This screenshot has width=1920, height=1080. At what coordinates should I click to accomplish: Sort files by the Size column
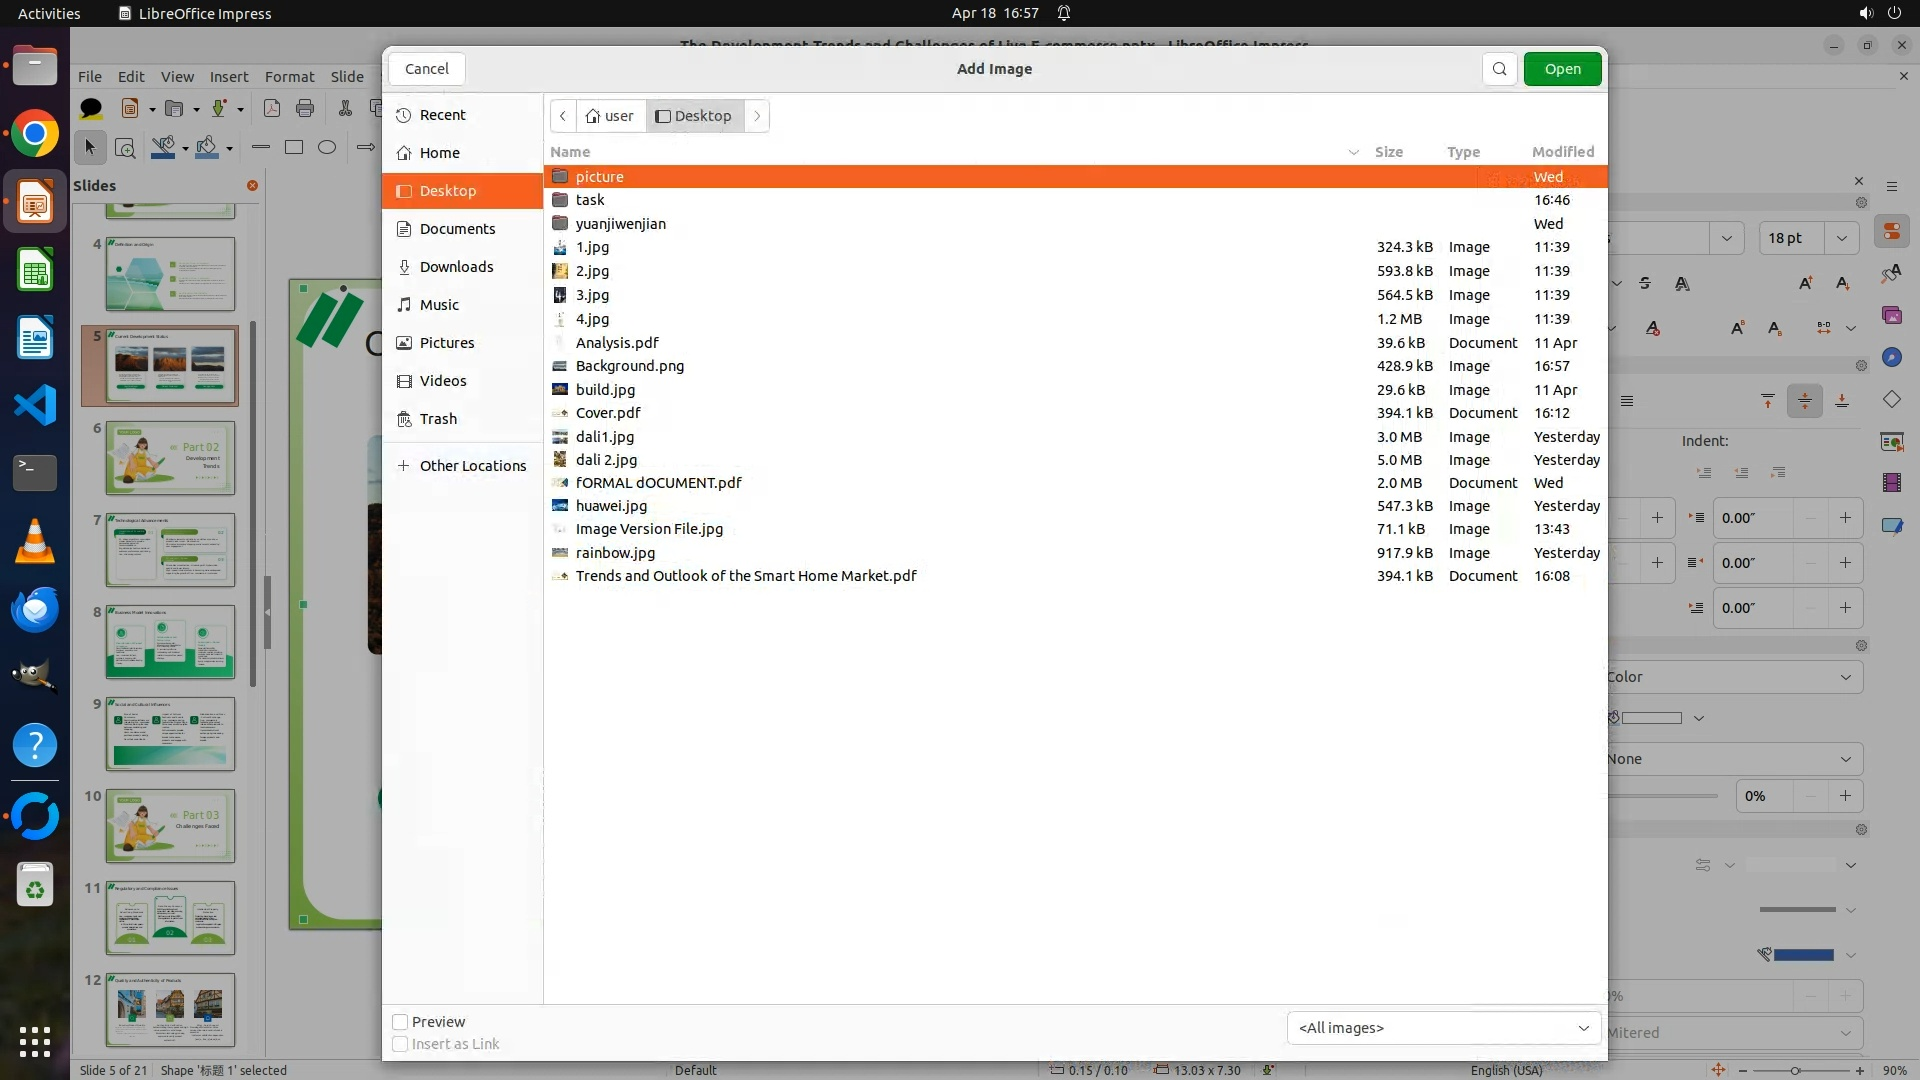(1388, 152)
